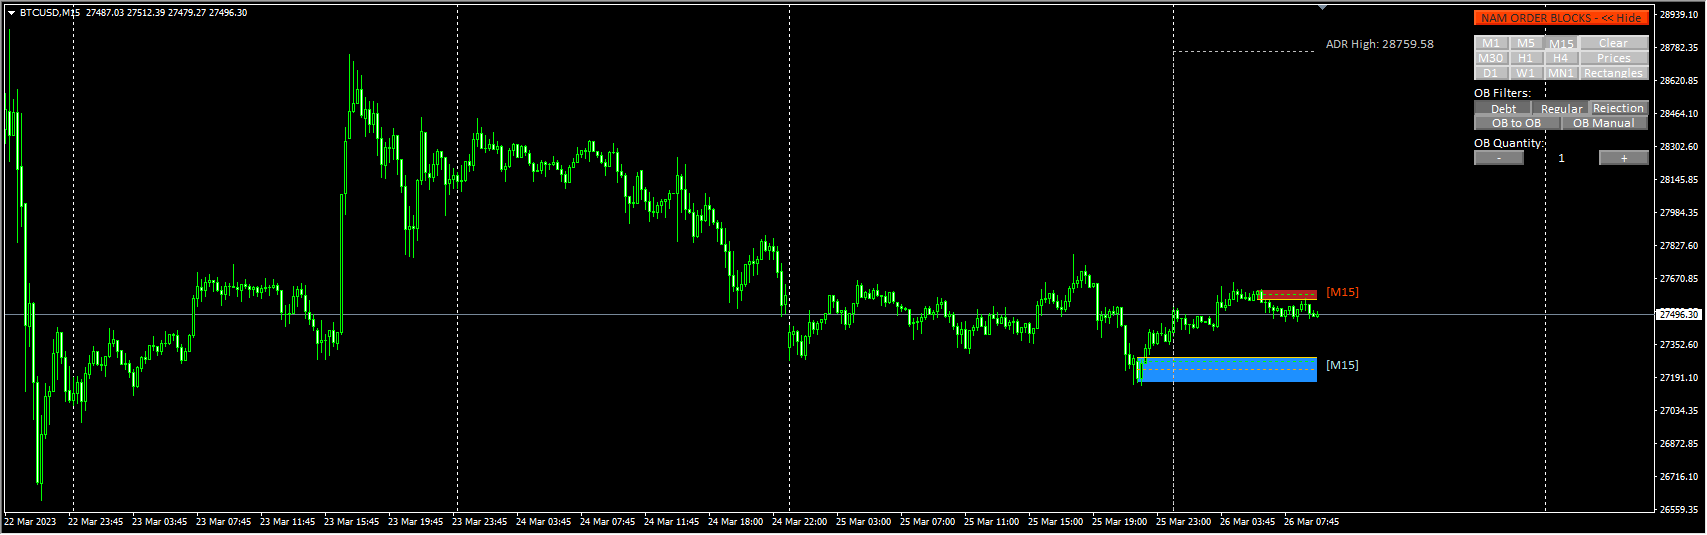Click price axis value 27352.60
1707x535 pixels.
[x=1679, y=345]
